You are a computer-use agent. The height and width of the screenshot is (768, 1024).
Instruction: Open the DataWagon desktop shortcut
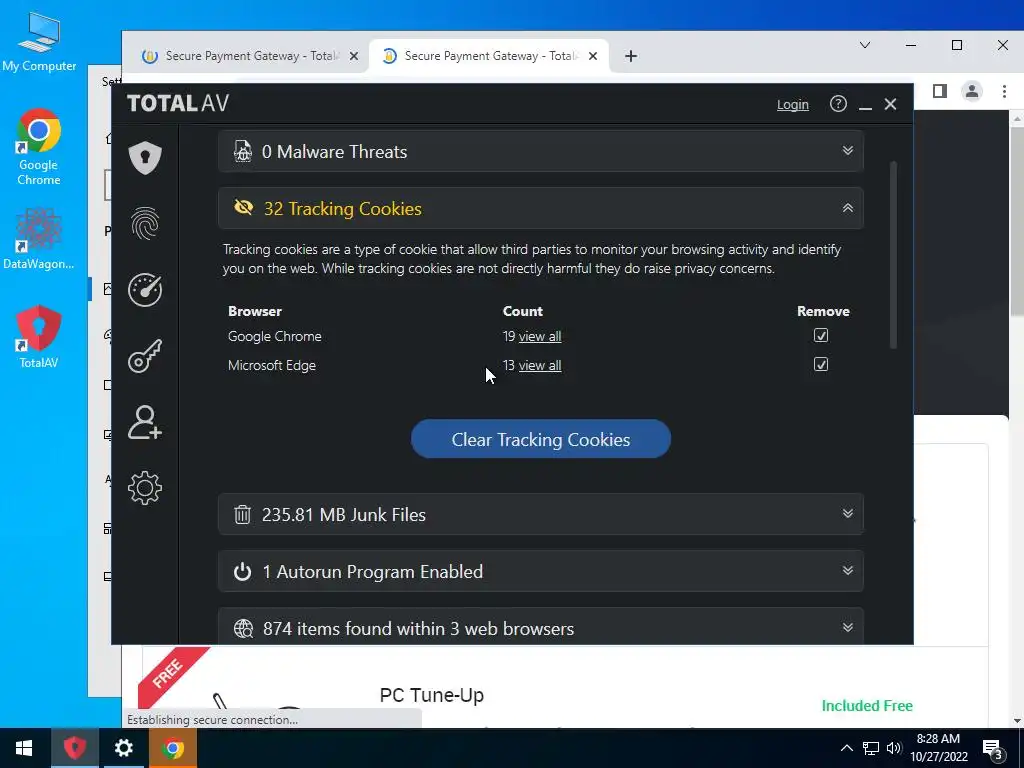click(x=39, y=238)
